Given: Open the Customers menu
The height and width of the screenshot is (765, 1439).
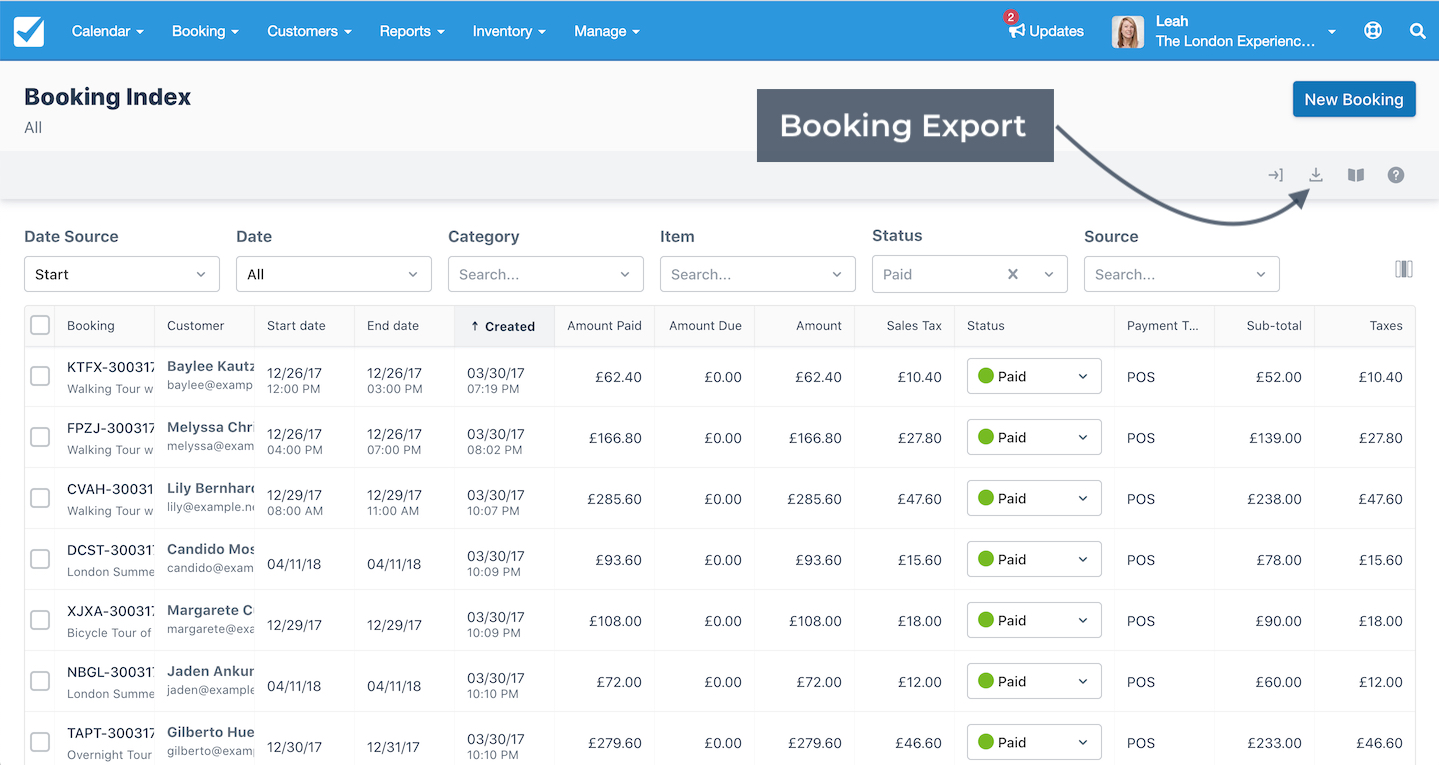Looking at the screenshot, I should coord(310,31).
